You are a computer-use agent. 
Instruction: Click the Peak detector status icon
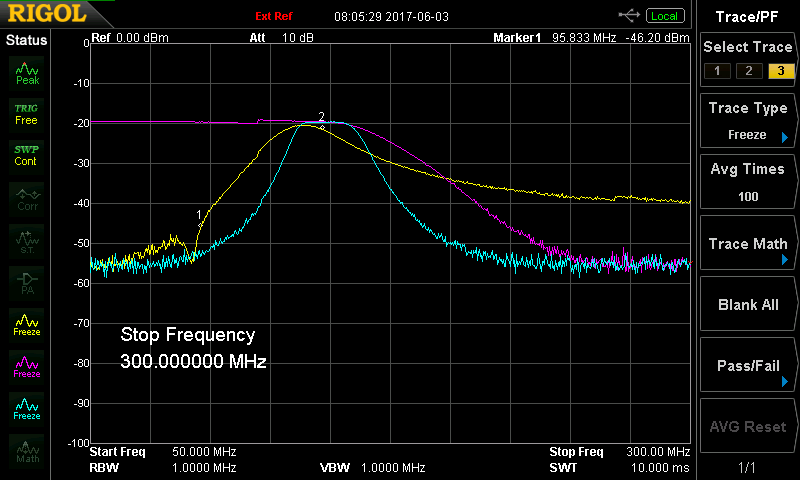pyautogui.click(x=27, y=74)
